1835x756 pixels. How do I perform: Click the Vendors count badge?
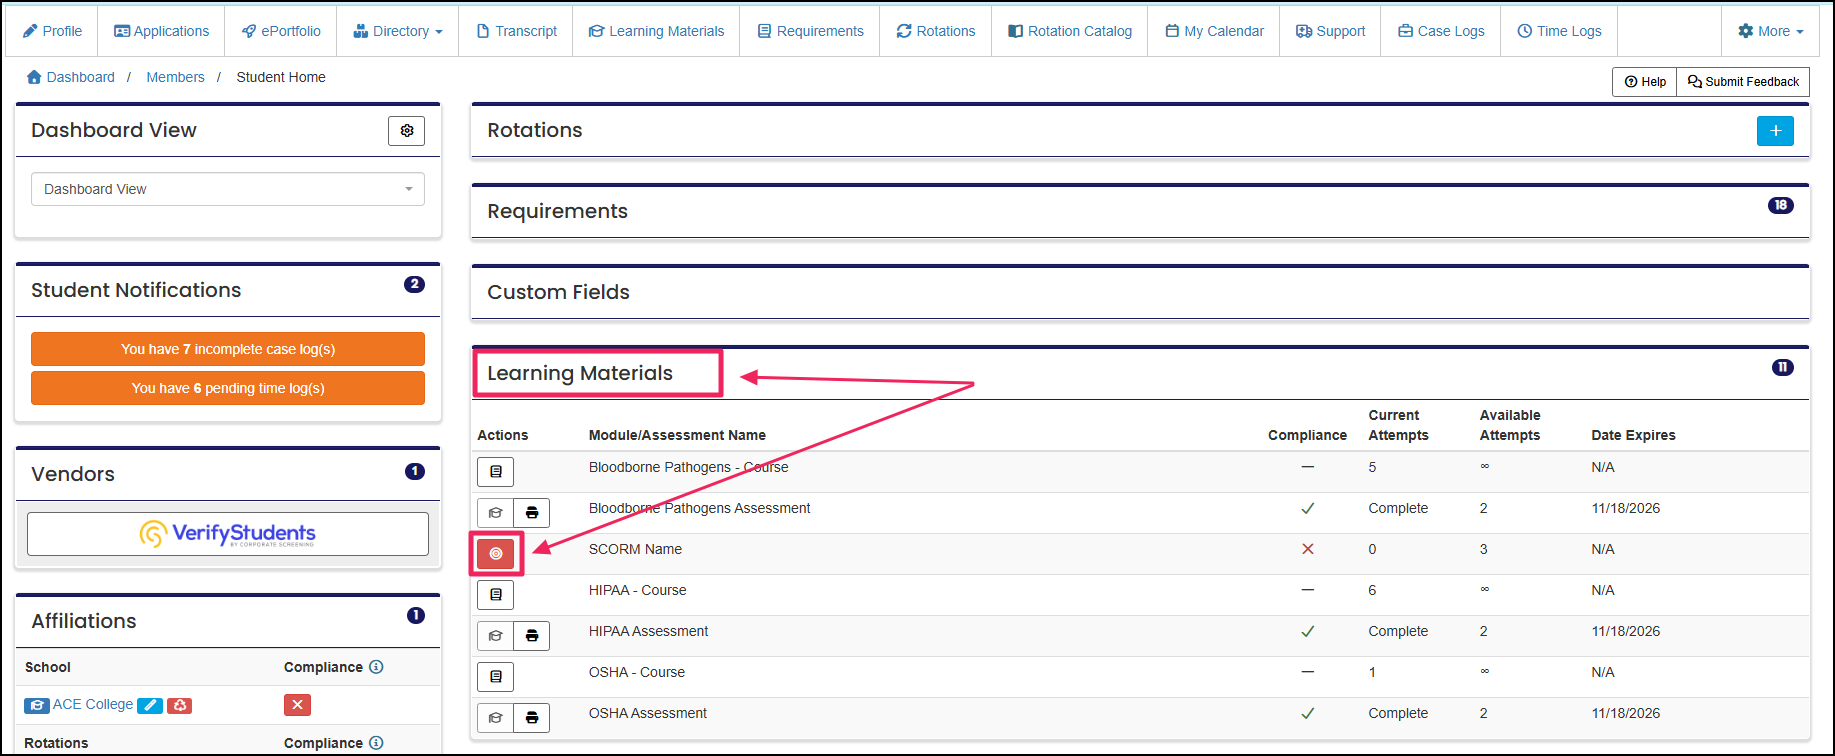pyautogui.click(x=415, y=471)
